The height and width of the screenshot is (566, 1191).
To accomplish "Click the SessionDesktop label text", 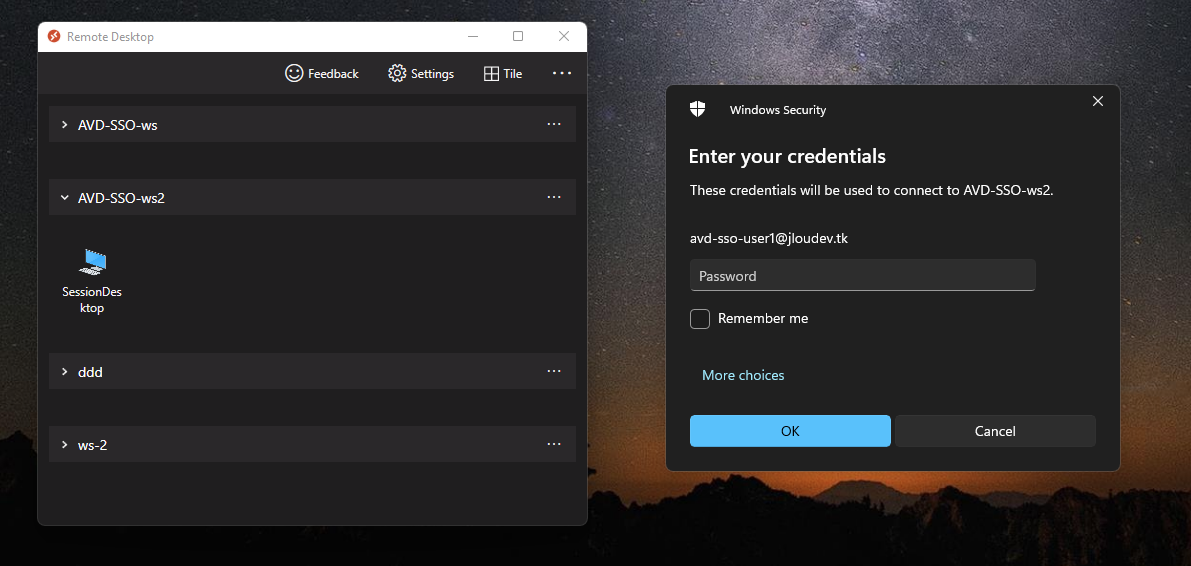I will 92,300.
